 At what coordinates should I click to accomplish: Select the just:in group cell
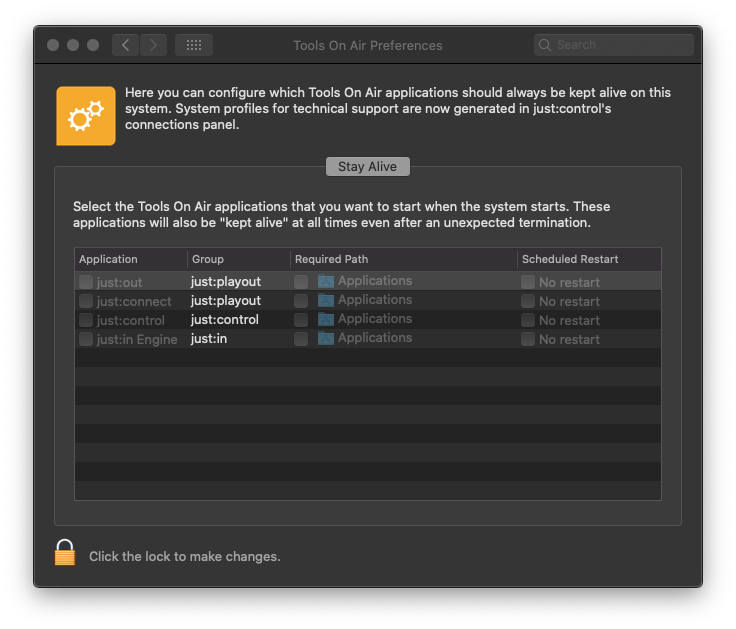coord(209,338)
